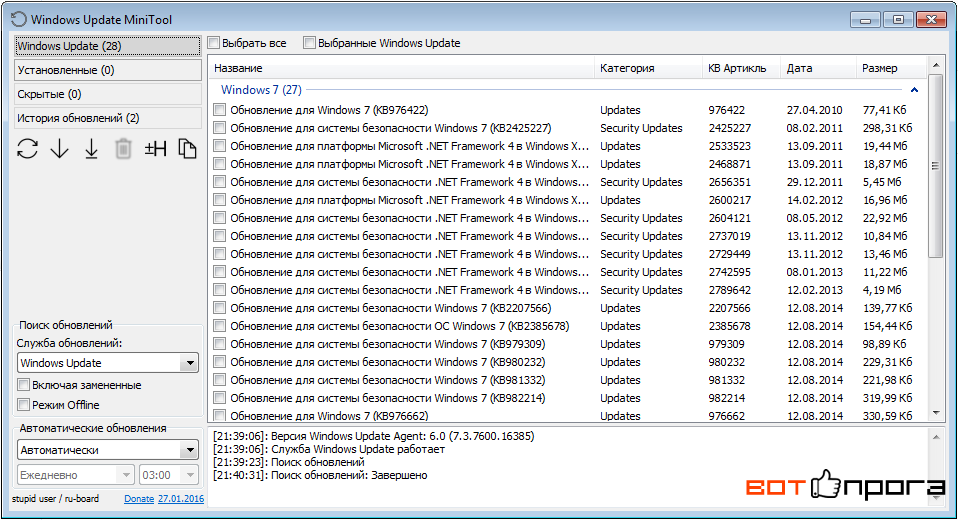
Task: Sort by the Категория column header
Action: (648, 68)
